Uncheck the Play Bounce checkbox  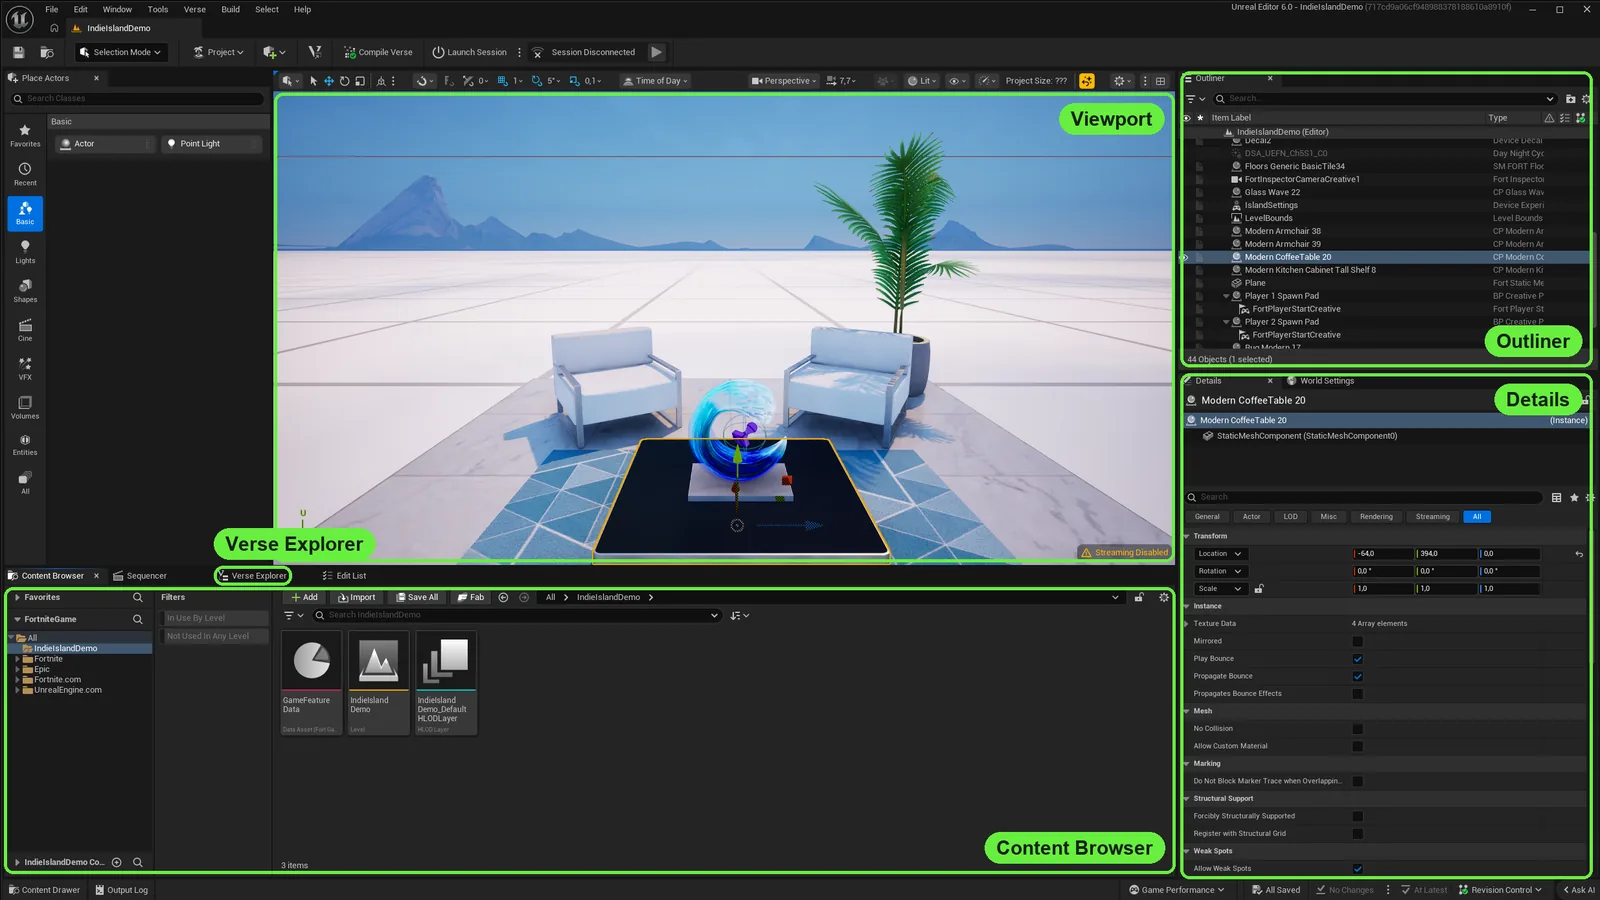coord(1357,659)
